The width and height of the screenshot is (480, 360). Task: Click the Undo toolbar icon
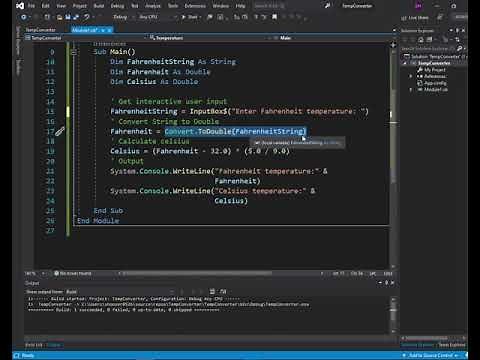click(87, 17)
